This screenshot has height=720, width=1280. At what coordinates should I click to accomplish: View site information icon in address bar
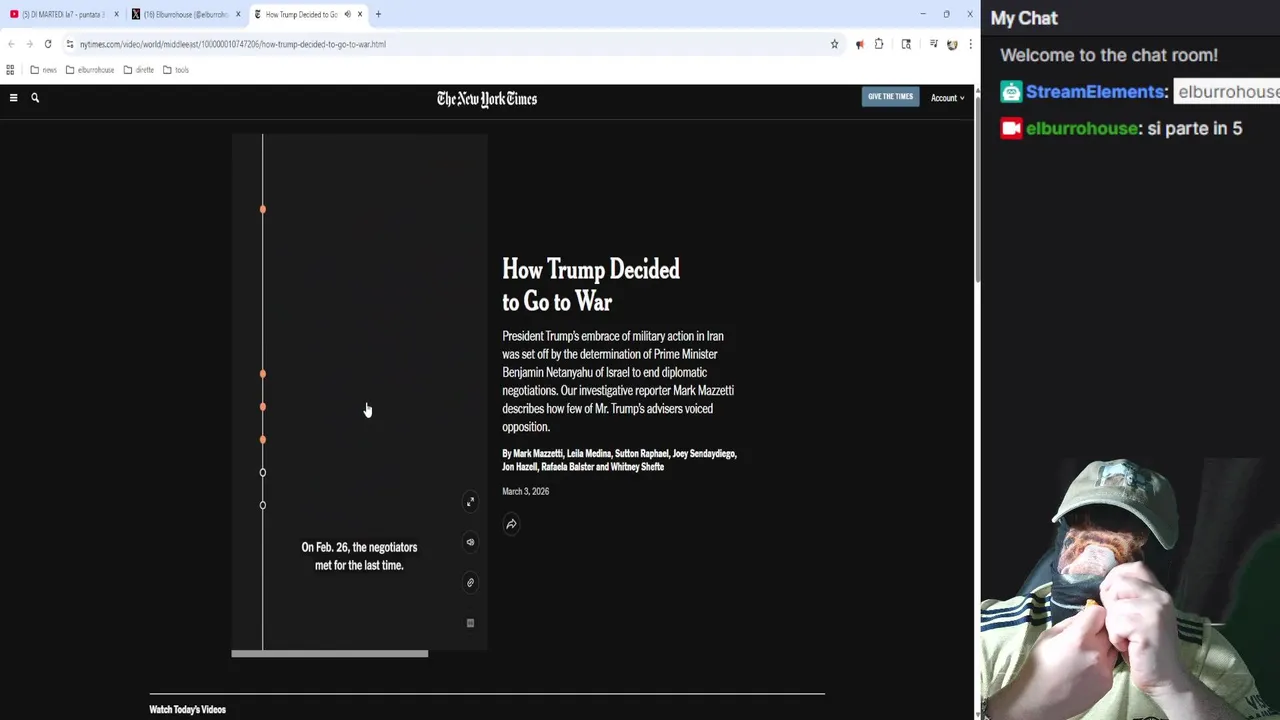[x=69, y=44]
